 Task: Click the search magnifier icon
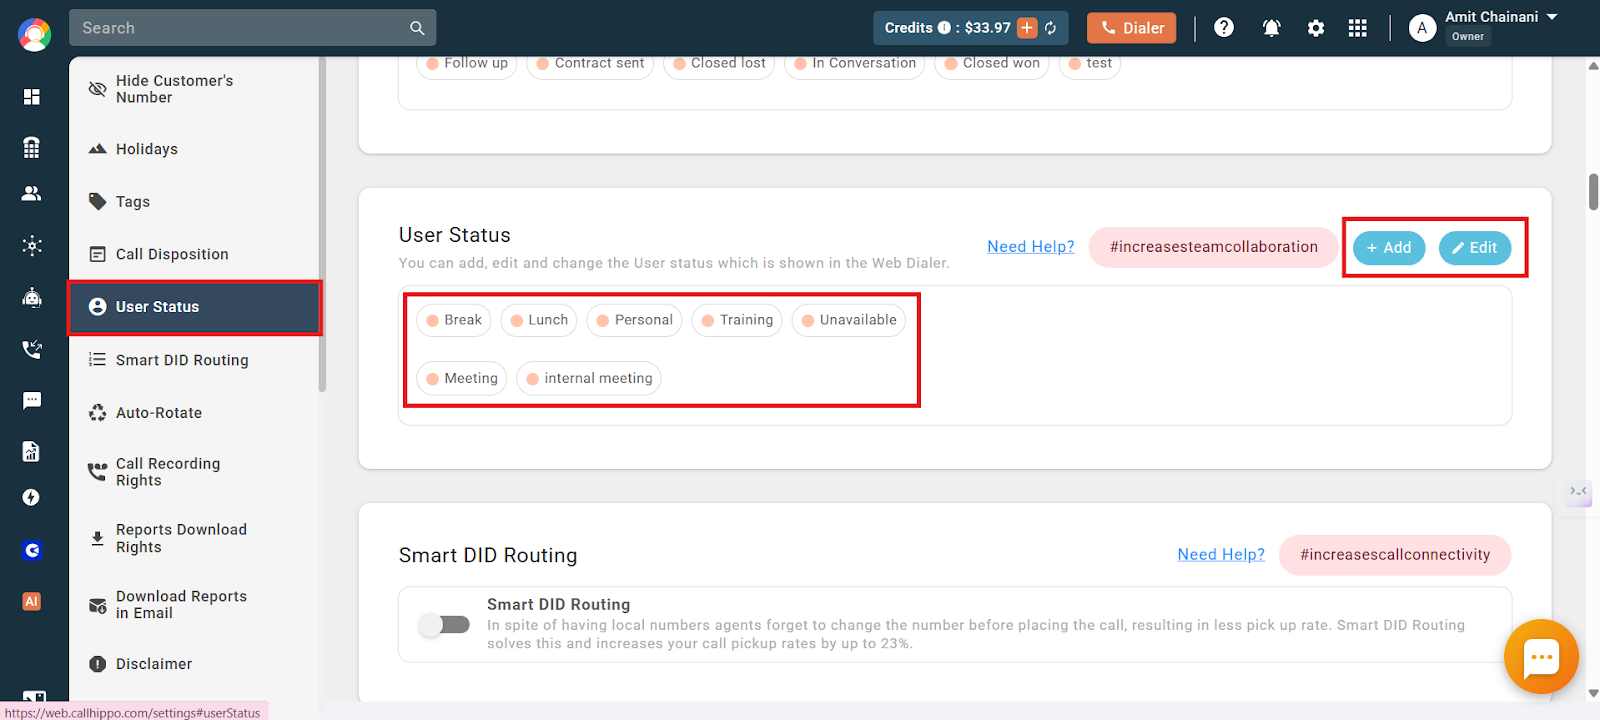coord(417,28)
